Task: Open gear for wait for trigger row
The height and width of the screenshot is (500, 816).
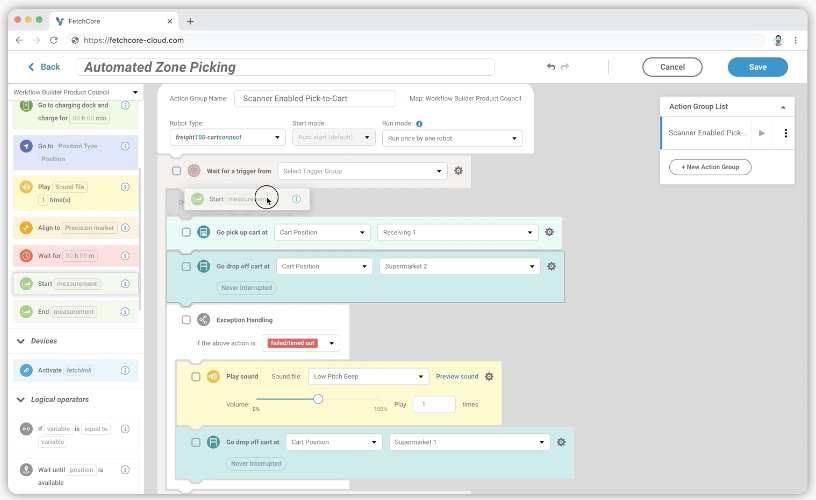Action: coord(458,171)
